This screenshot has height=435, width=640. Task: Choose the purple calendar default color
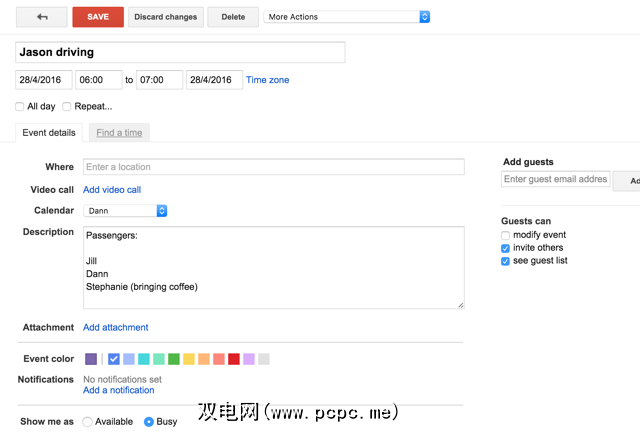coord(91,359)
